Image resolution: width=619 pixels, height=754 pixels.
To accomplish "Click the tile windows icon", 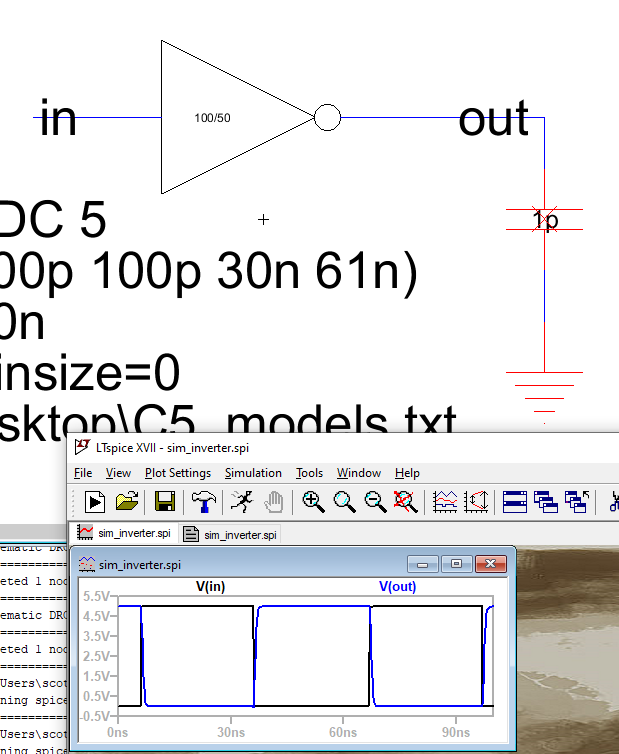I will click(x=515, y=501).
